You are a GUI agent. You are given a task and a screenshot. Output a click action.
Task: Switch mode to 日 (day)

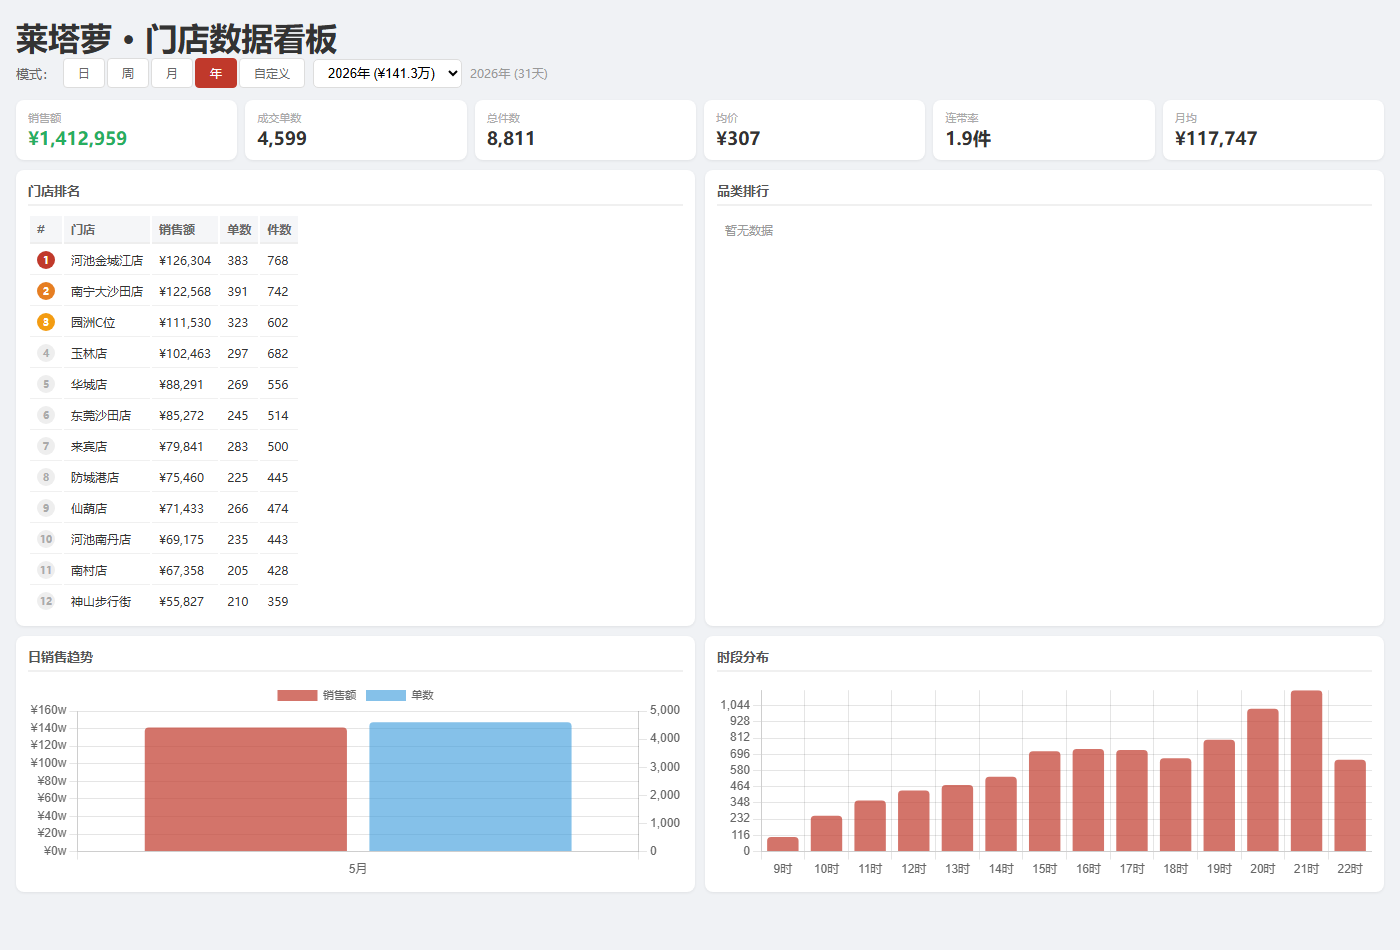[x=84, y=73]
